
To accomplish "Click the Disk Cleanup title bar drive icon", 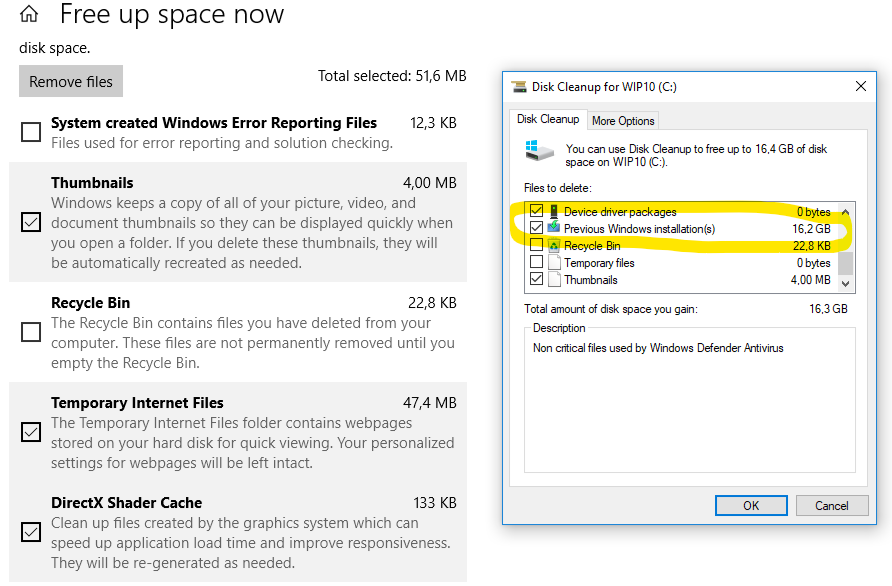I will point(519,87).
